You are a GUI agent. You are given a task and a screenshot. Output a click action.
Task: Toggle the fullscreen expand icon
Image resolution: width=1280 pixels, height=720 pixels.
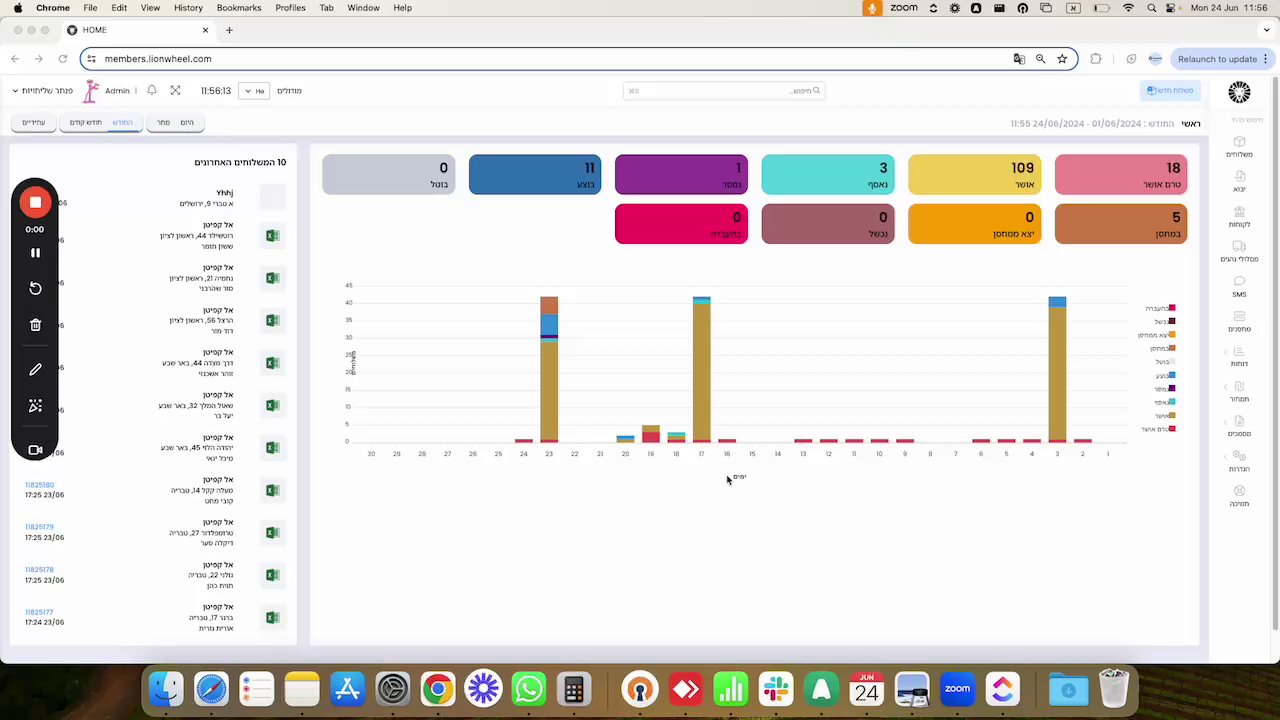(x=175, y=90)
